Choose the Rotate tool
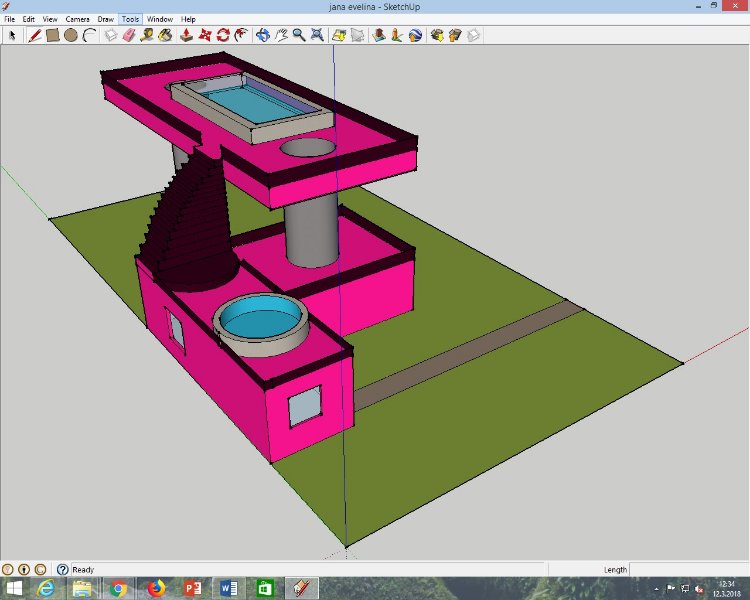The height and width of the screenshot is (600, 750). pos(223,35)
